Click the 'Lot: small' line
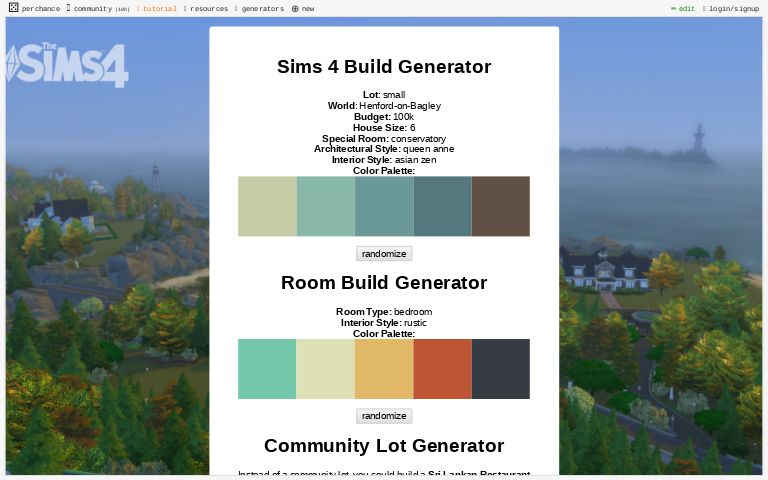This screenshot has width=768, height=480. (384, 95)
